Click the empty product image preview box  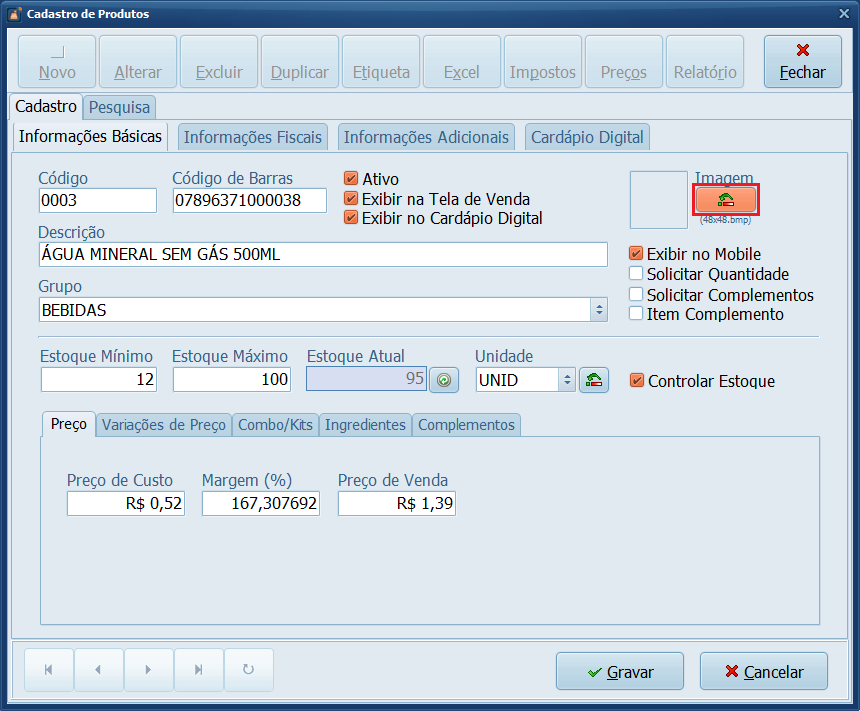click(x=659, y=200)
